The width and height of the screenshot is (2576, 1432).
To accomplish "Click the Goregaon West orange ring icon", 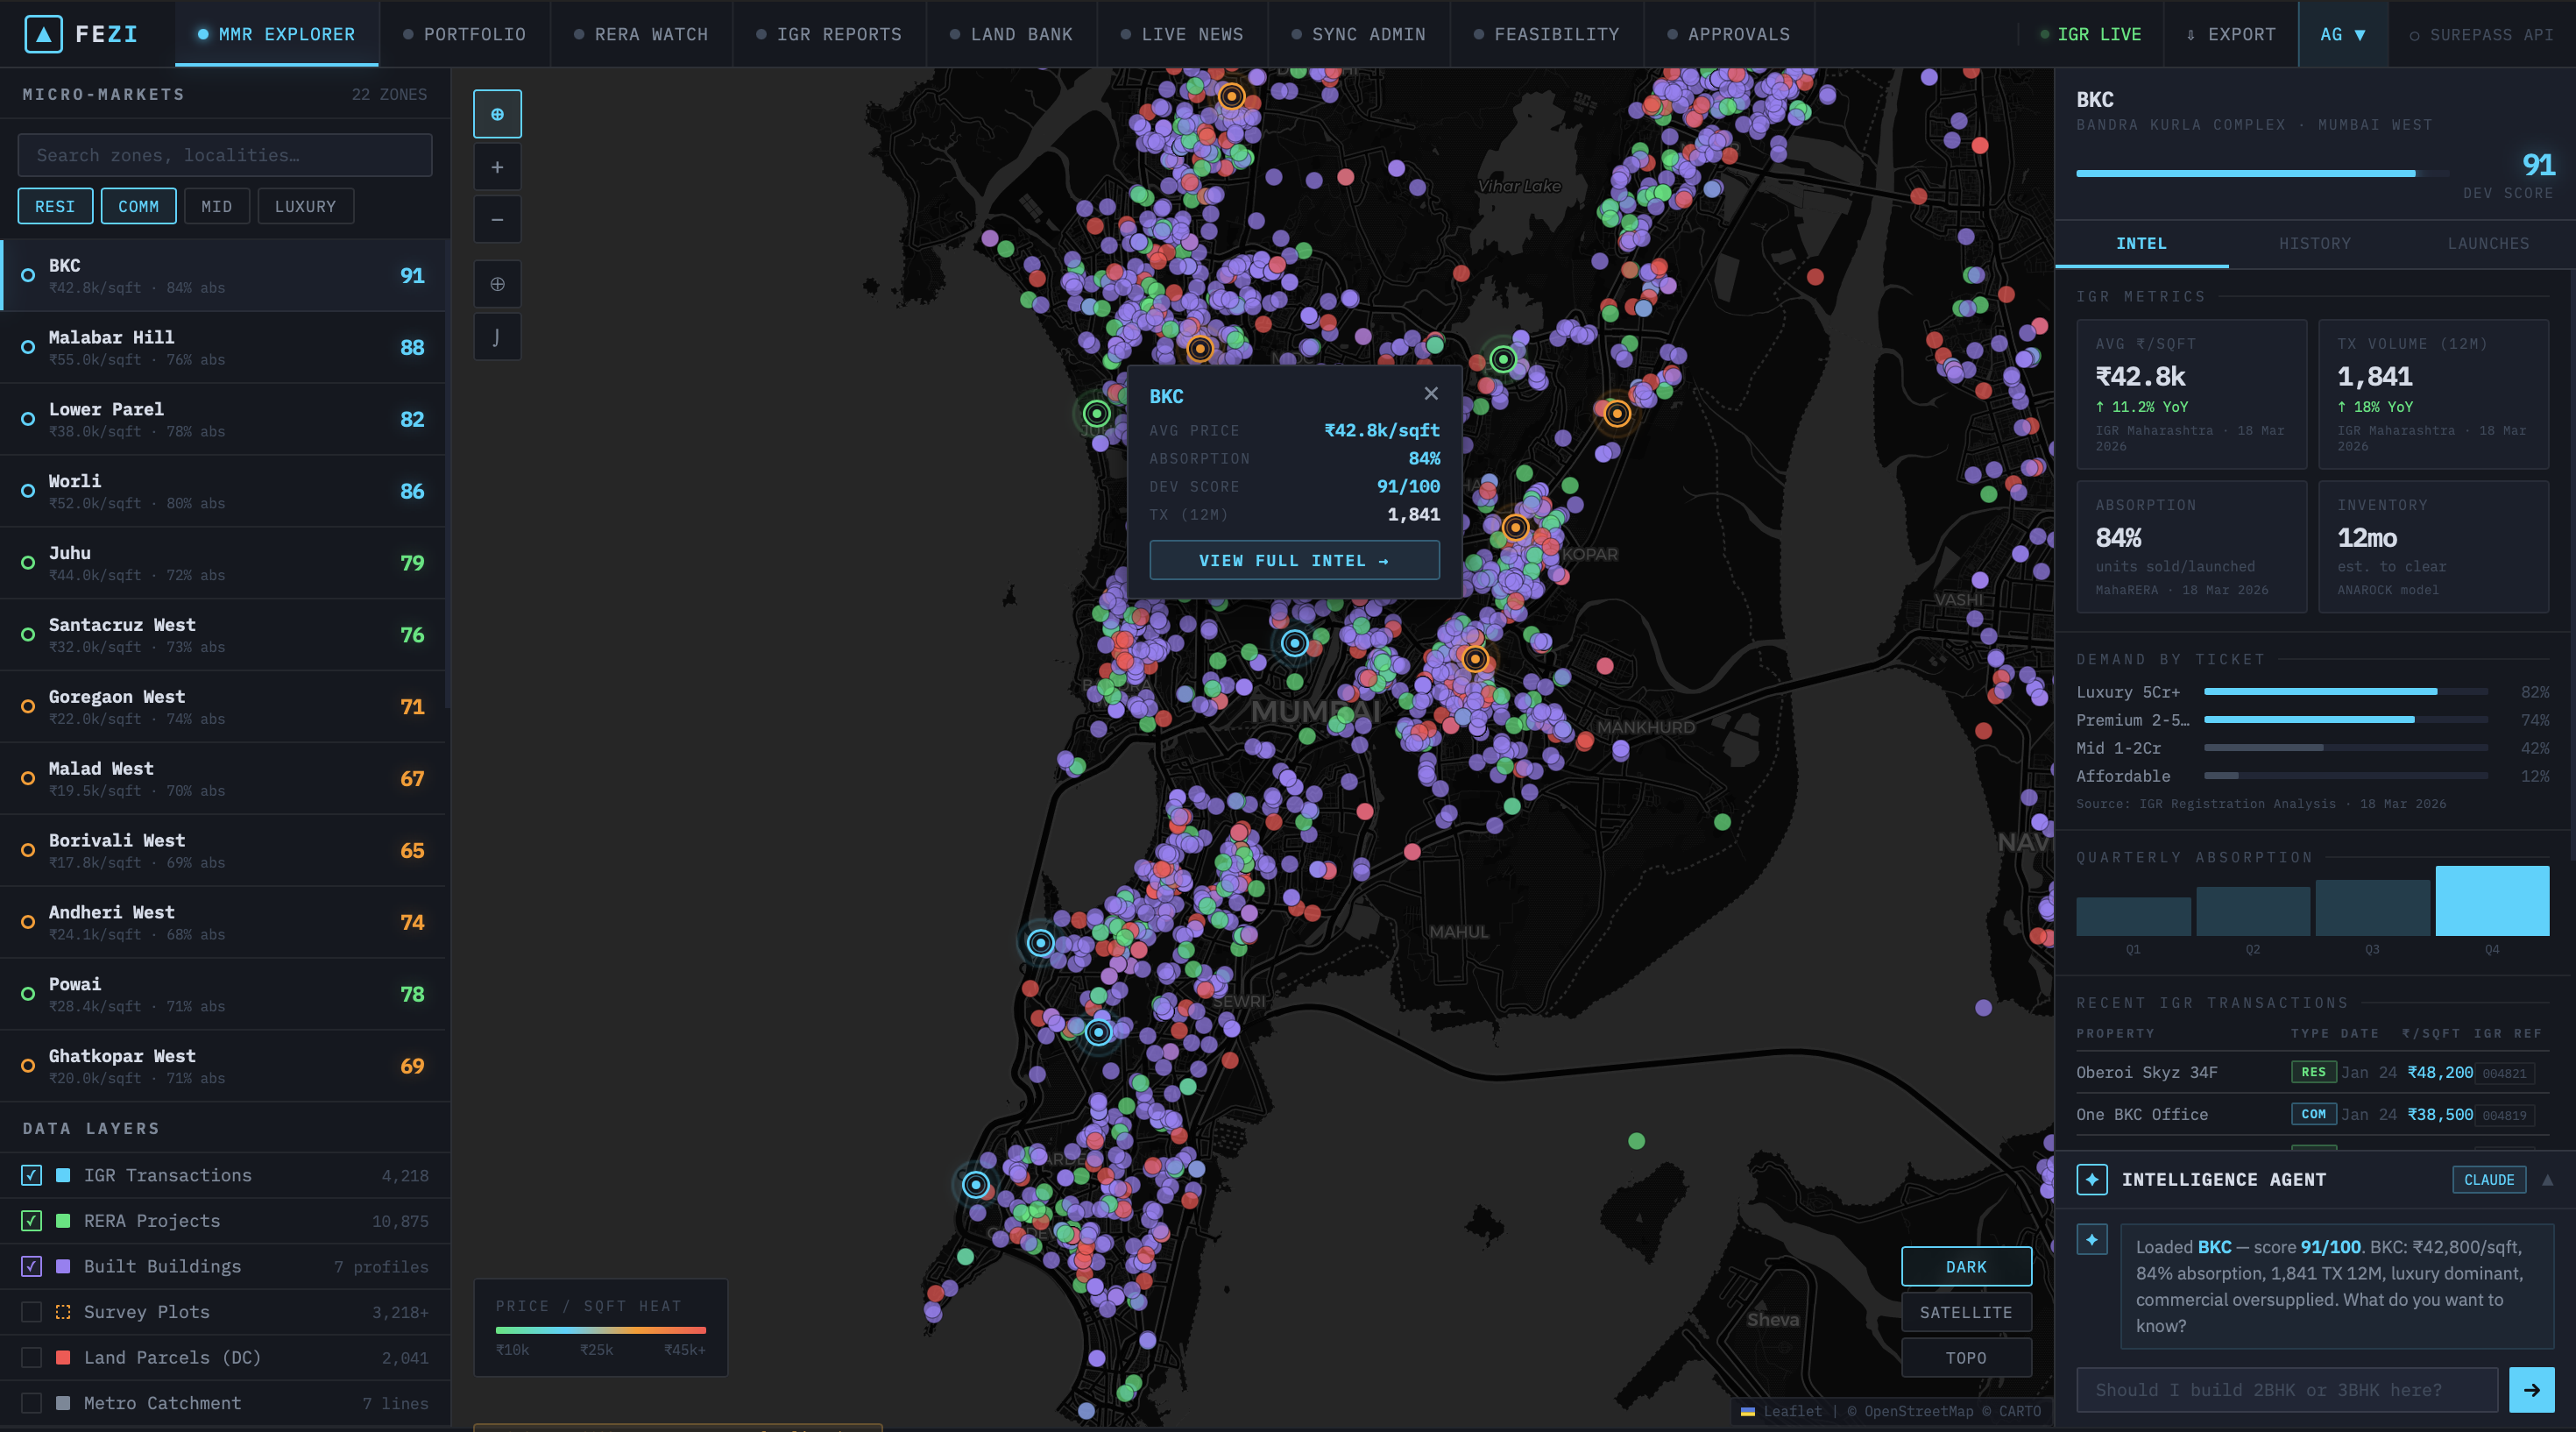I will pyautogui.click(x=28, y=707).
